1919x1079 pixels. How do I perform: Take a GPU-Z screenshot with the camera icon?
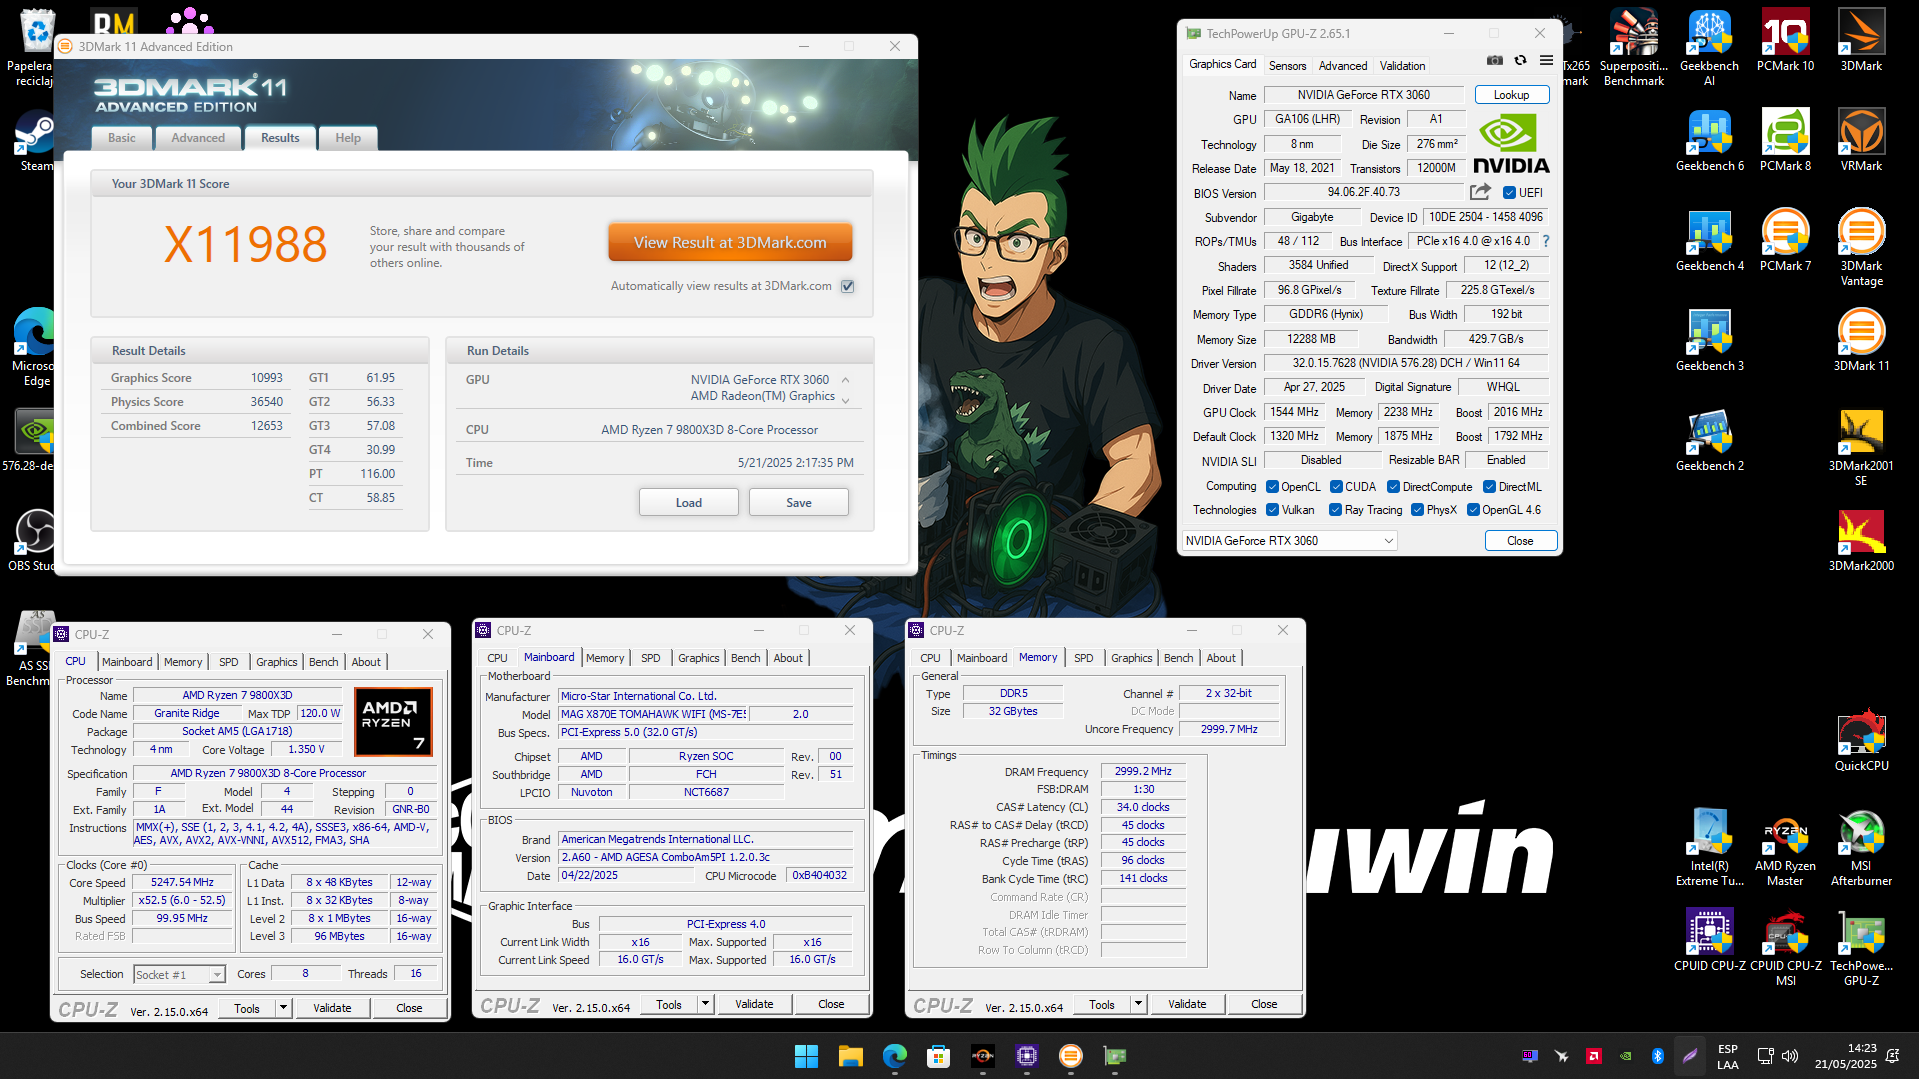(1494, 61)
